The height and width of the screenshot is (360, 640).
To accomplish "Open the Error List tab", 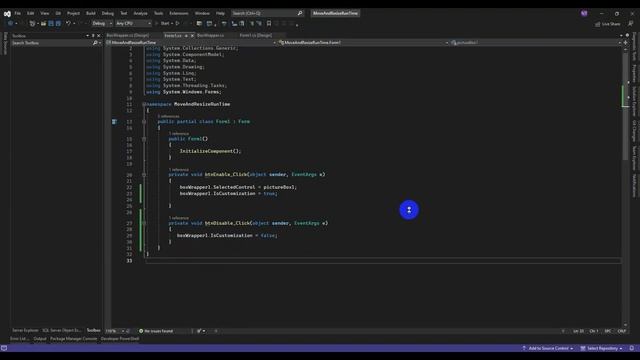I will pos(19,339).
